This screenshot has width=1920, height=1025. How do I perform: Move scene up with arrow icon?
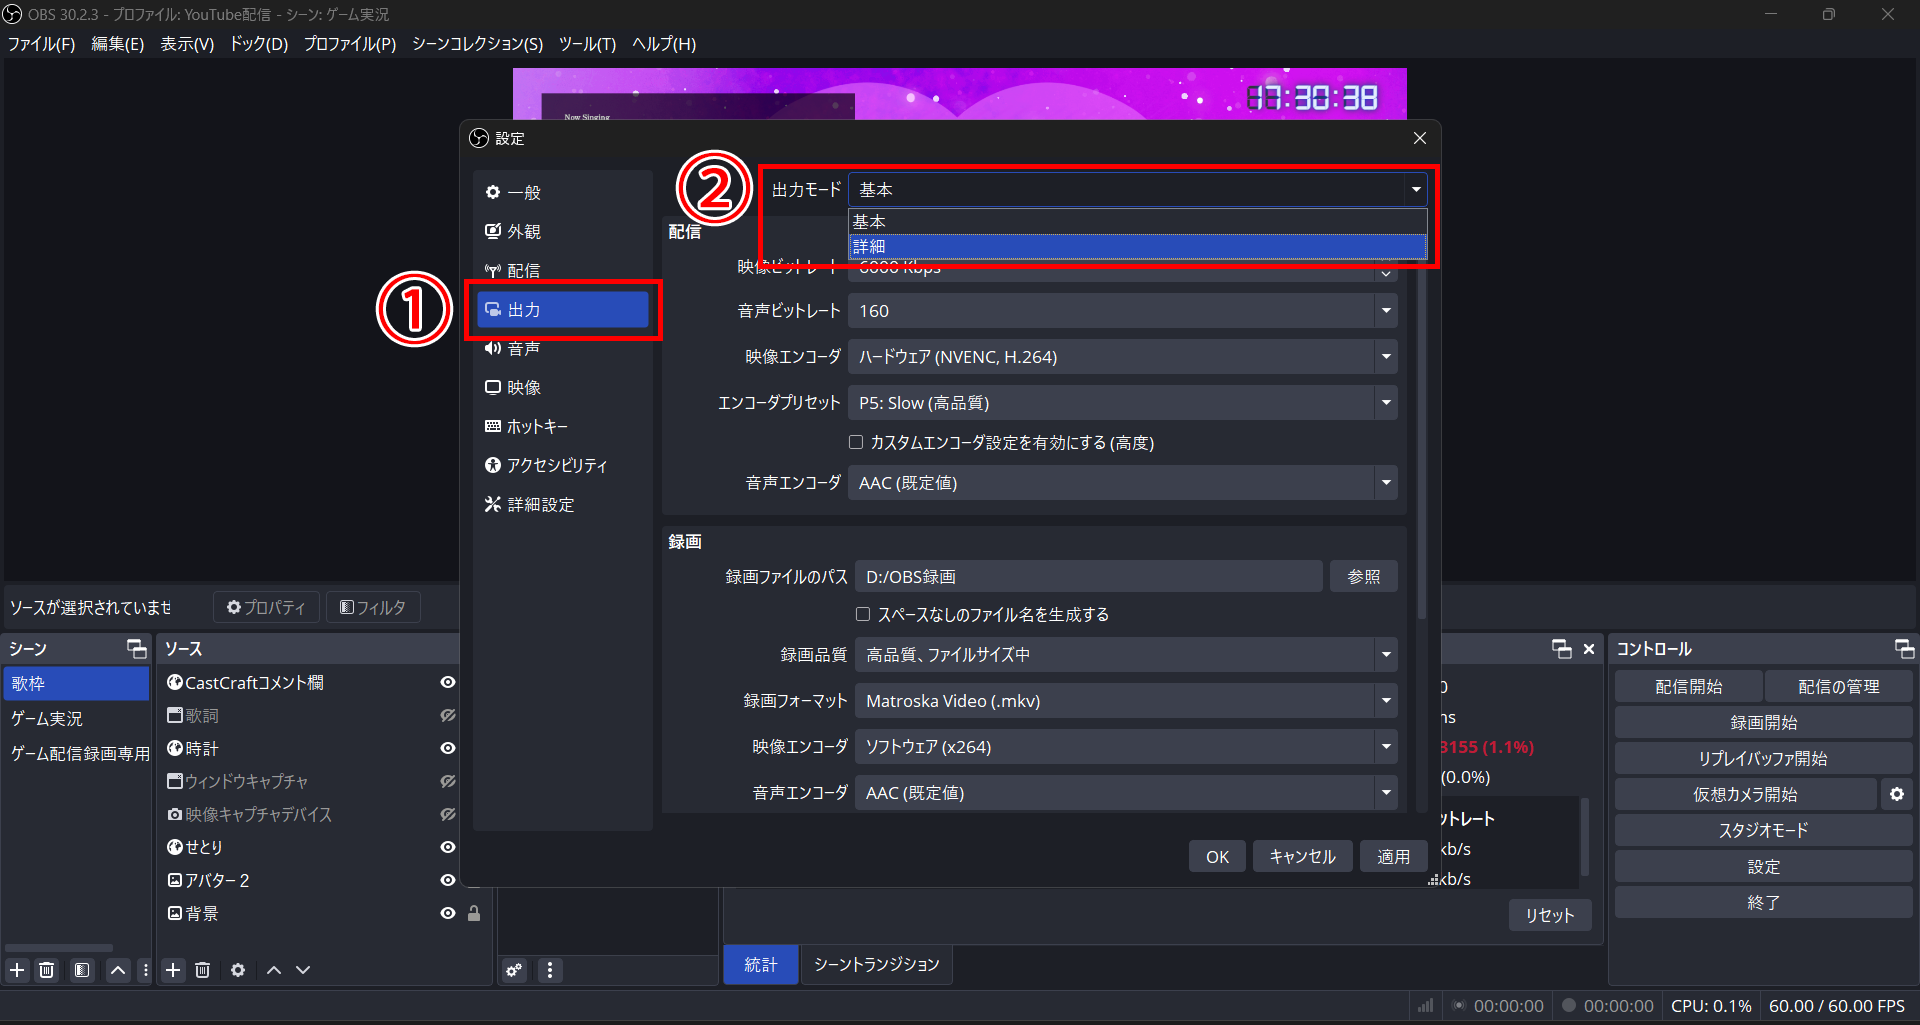click(x=118, y=970)
